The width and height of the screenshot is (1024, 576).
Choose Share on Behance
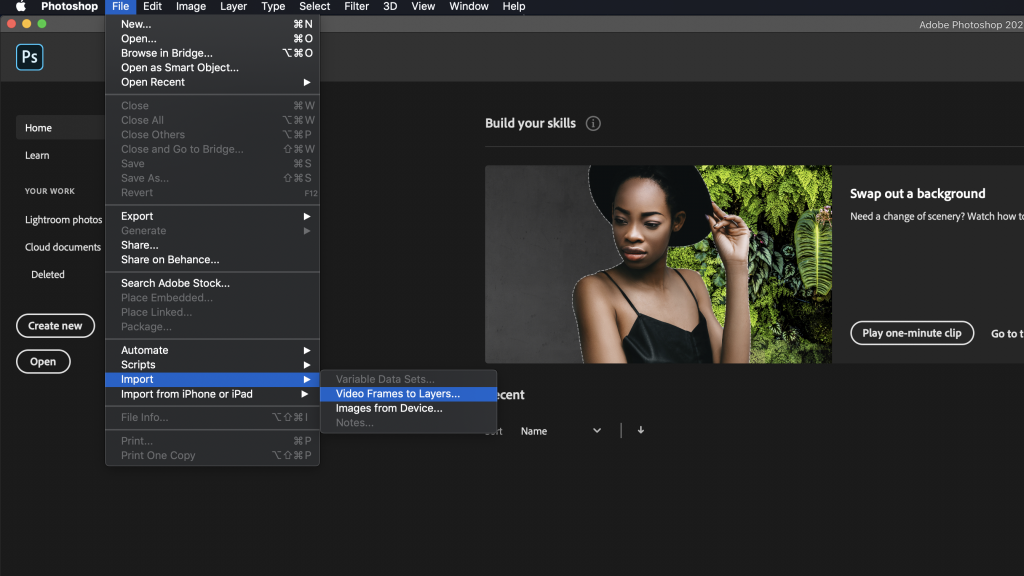(212, 259)
